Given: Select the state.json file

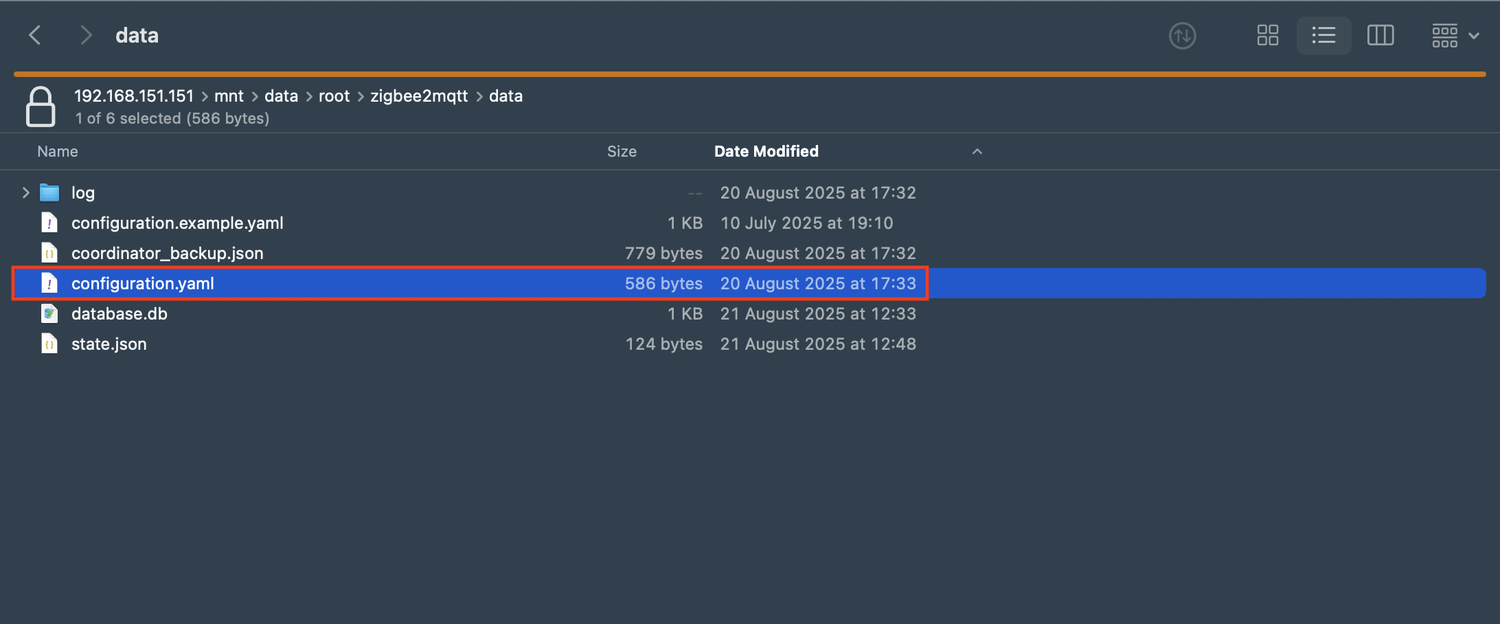Looking at the screenshot, I should pyautogui.click(x=109, y=344).
